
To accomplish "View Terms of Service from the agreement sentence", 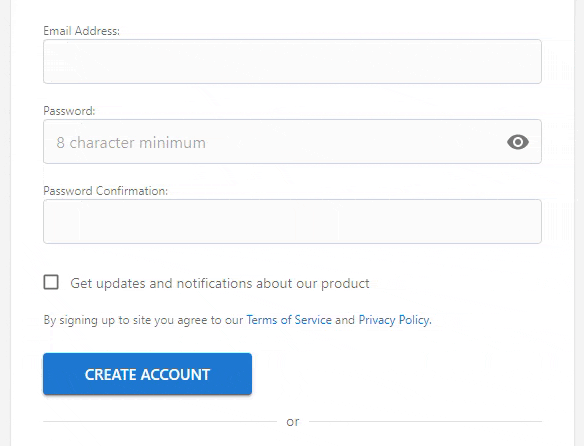I will coord(289,320).
